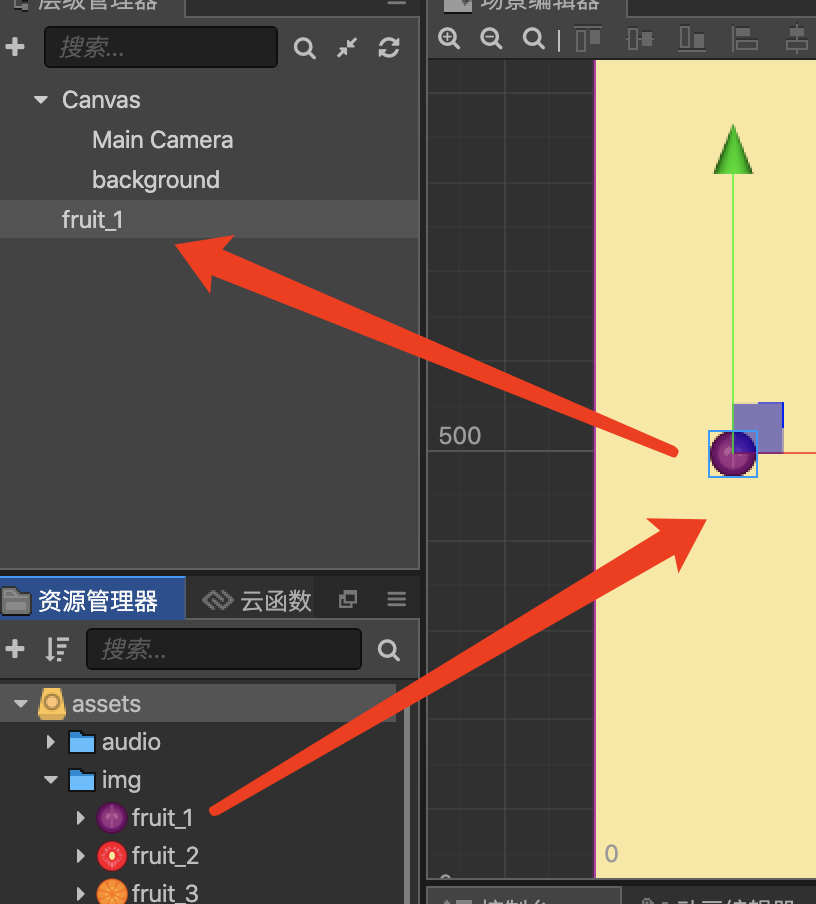Image resolution: width=816 pixels, height=904 pixels.
Task: Click the green Y-axis gizmo arrow
Action: click(x=733, y=150)
